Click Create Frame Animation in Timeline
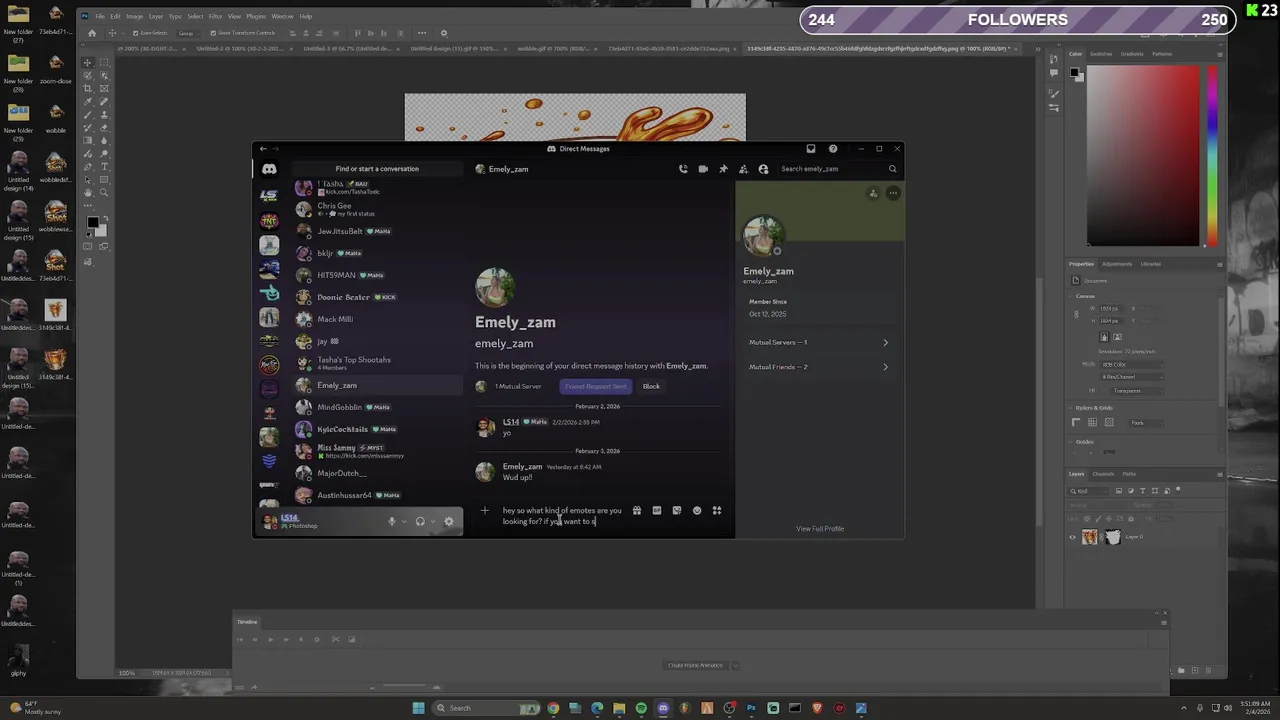The height and width of the screenshot is (720, 1280). point(695,665)
